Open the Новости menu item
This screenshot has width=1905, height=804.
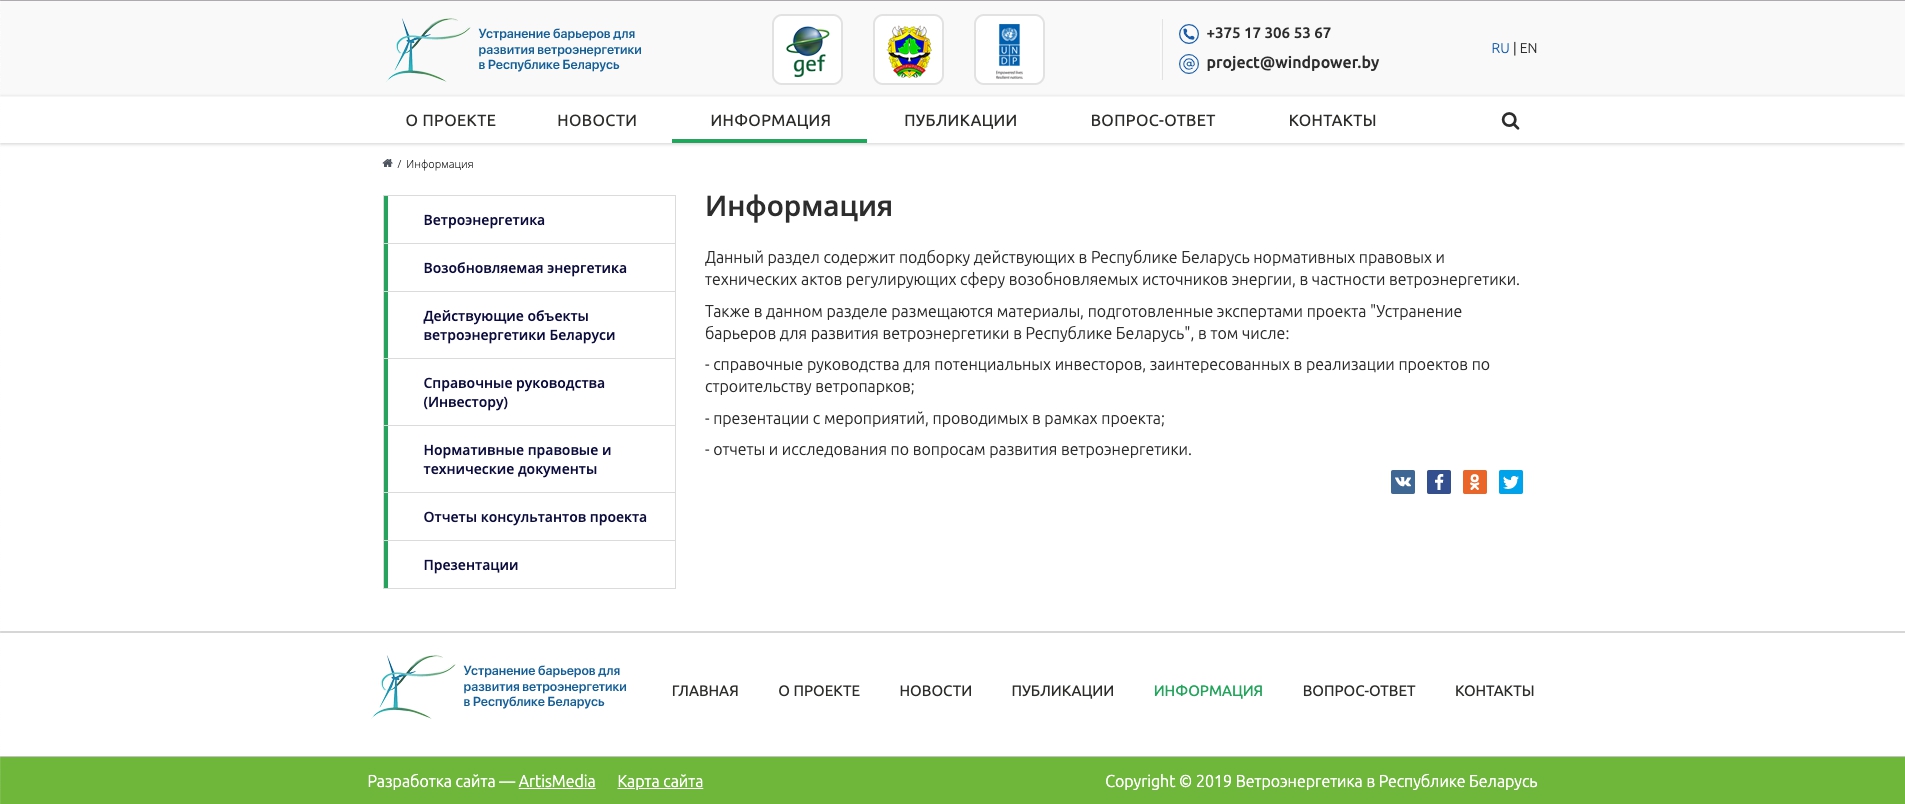596,121
